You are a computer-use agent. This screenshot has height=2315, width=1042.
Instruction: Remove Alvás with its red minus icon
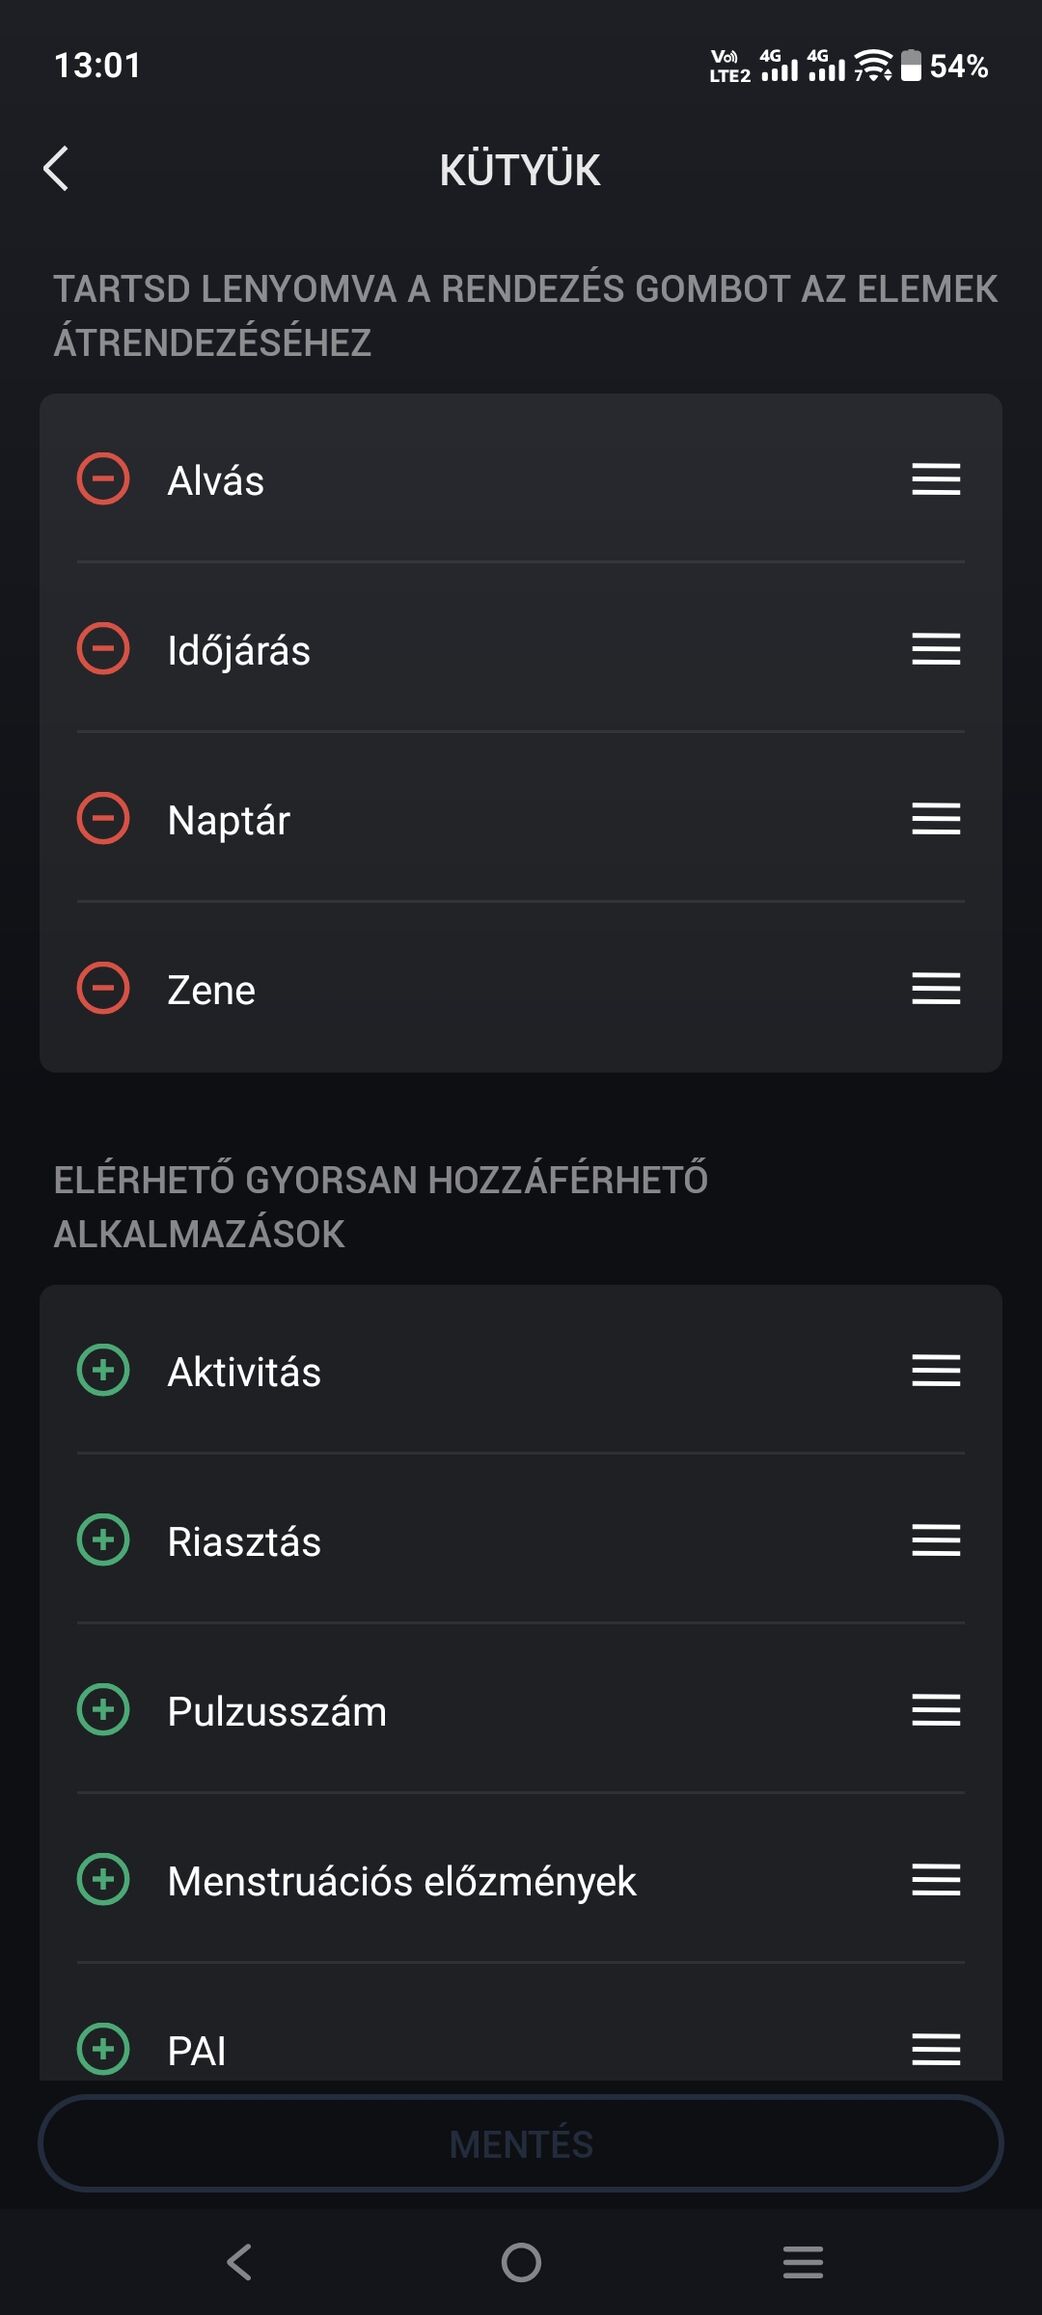103,479
